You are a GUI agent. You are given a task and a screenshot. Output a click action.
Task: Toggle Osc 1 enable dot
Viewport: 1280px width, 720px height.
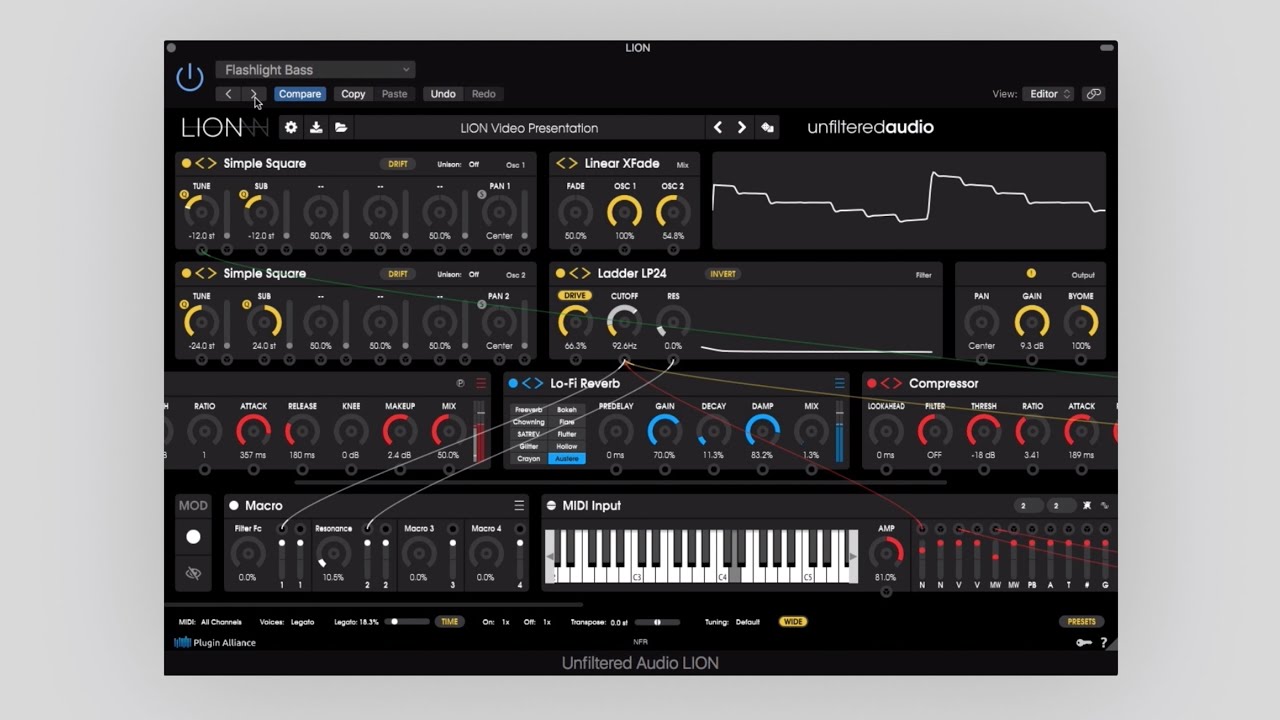tap(186, 163)
